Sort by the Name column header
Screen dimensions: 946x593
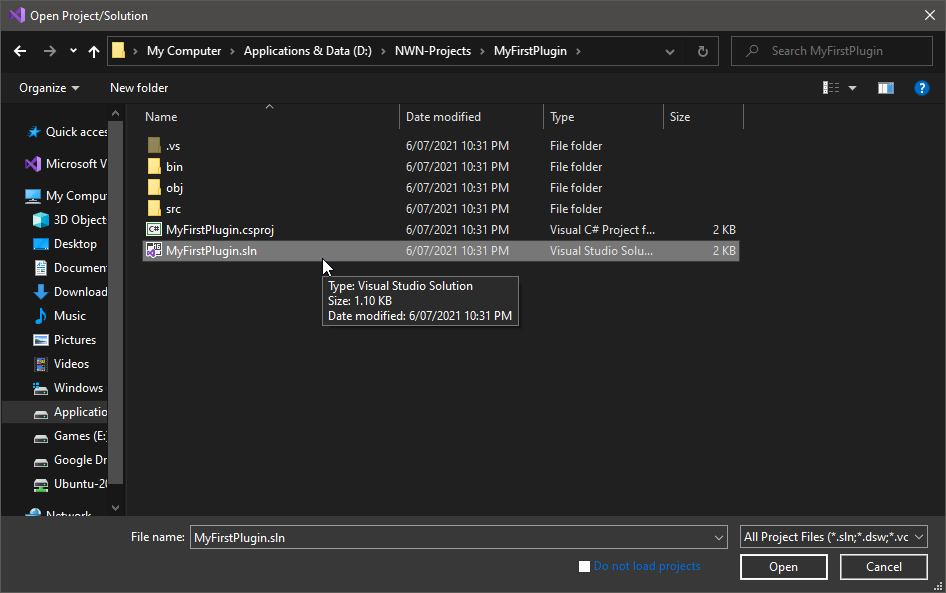click(x=161, y=117)
